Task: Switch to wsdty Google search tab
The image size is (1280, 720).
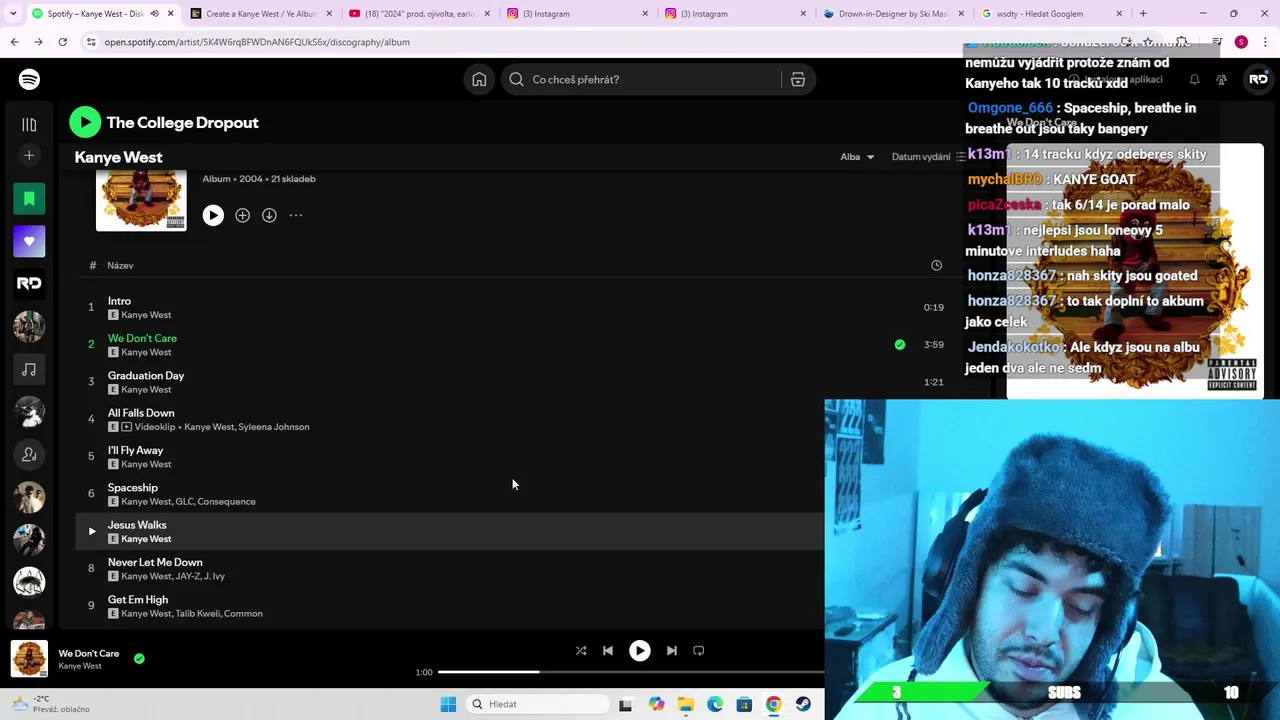Action: [x=1053, y=14]
